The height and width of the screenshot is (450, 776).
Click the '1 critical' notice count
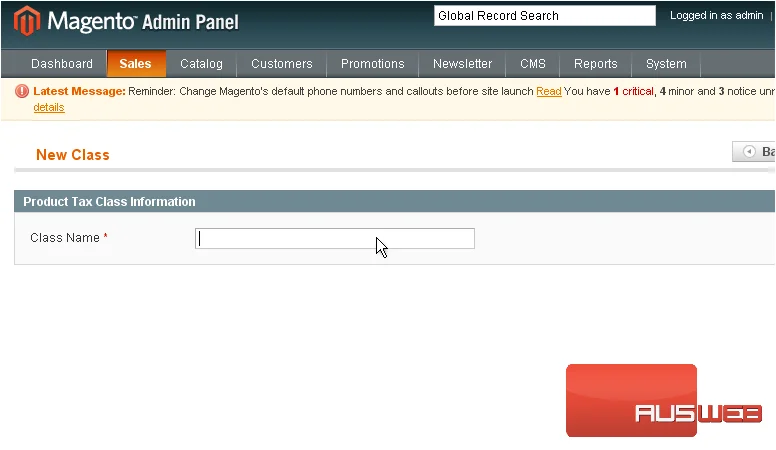tap(633, 91)
